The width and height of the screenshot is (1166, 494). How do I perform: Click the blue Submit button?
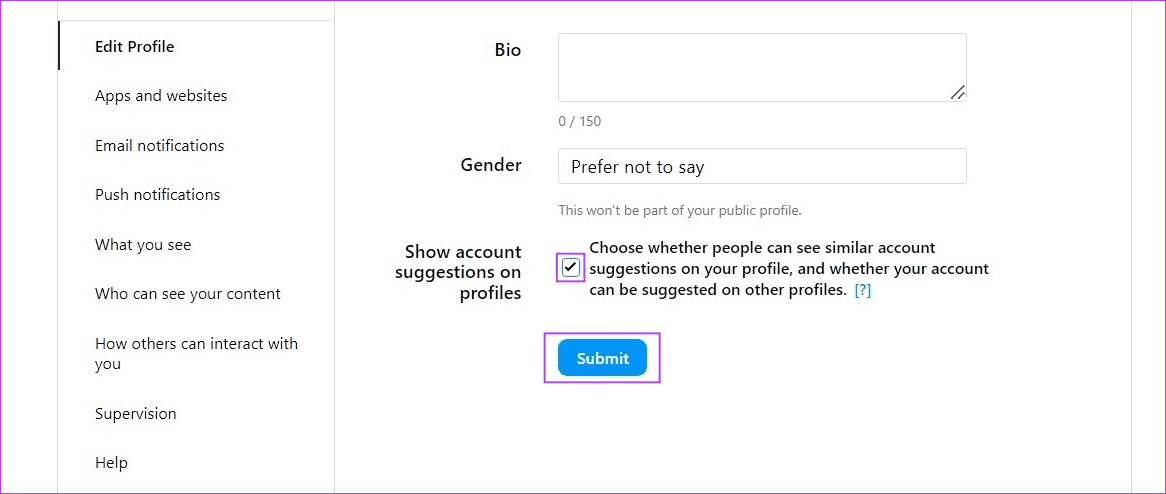point(602,358)
